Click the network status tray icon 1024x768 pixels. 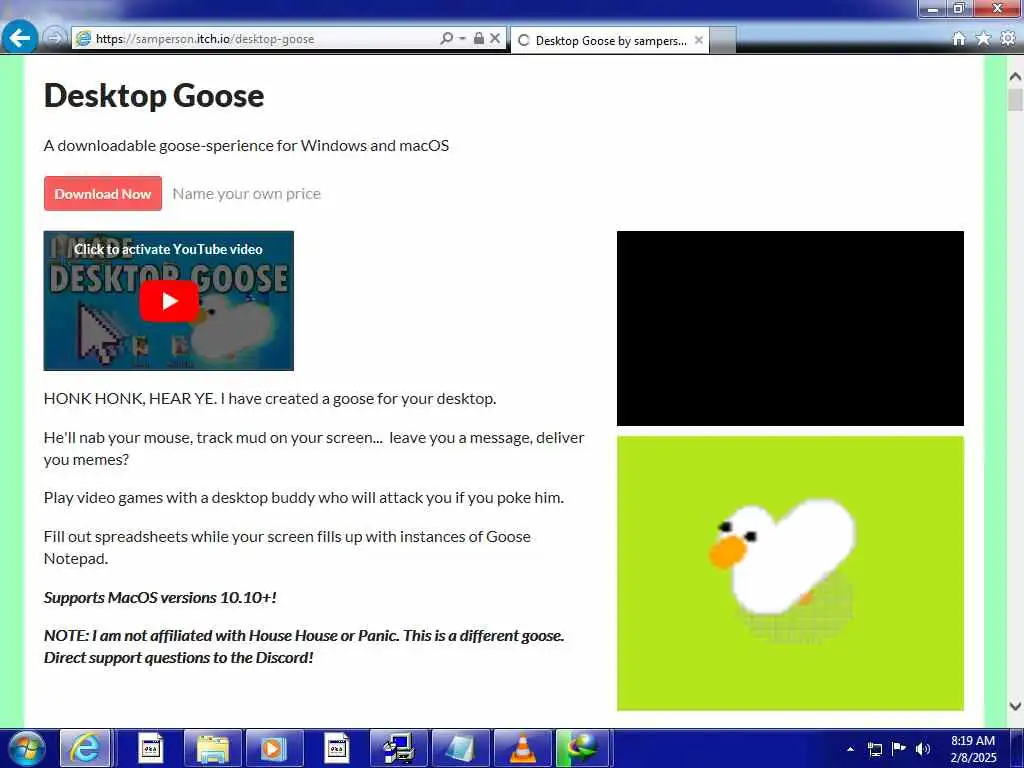tap(874, 749)
